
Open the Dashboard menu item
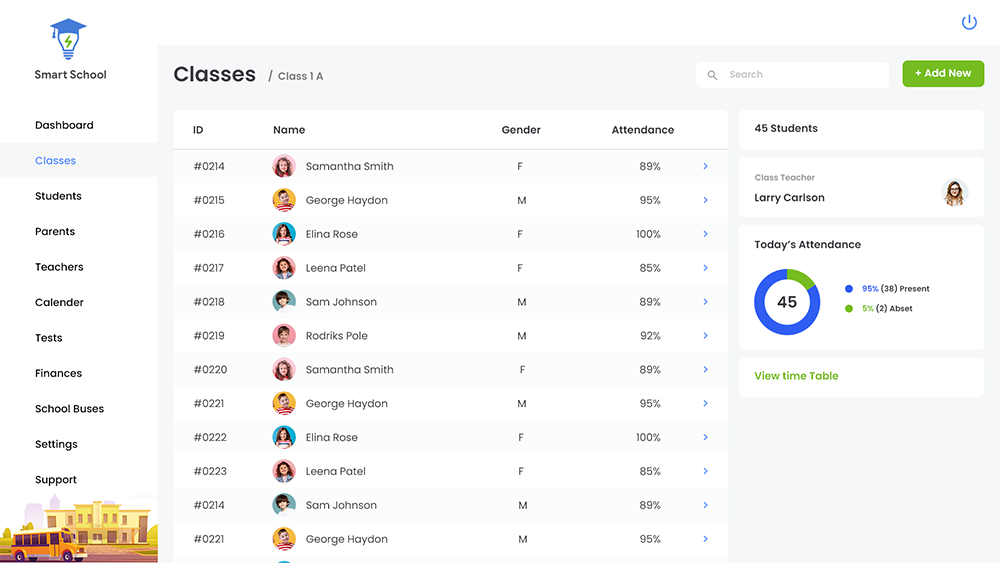pos(64,125)
